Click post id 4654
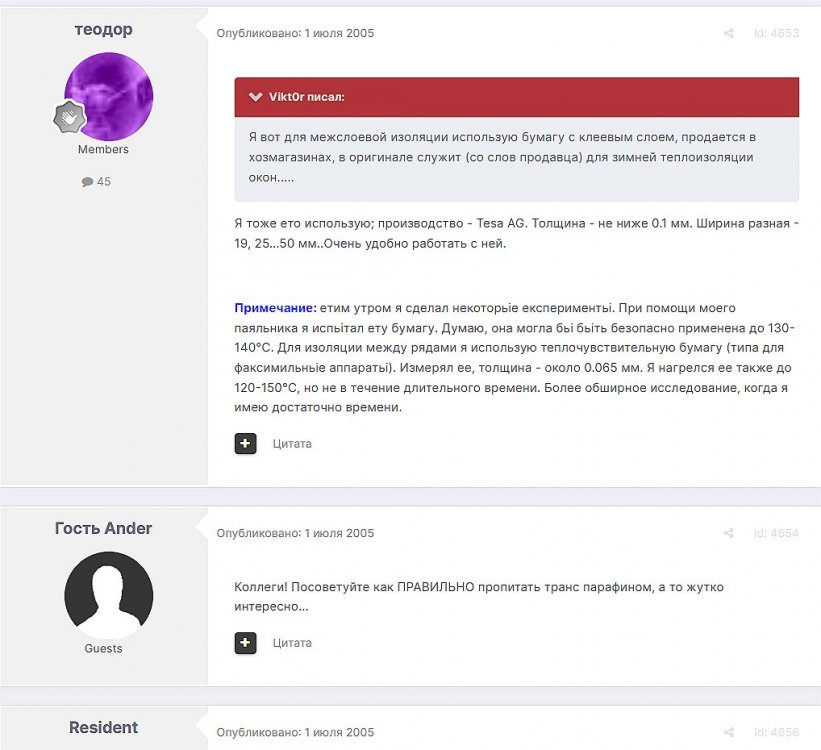Image resolution: width=821 pixels, height=750 pixels. pos(776,533)
